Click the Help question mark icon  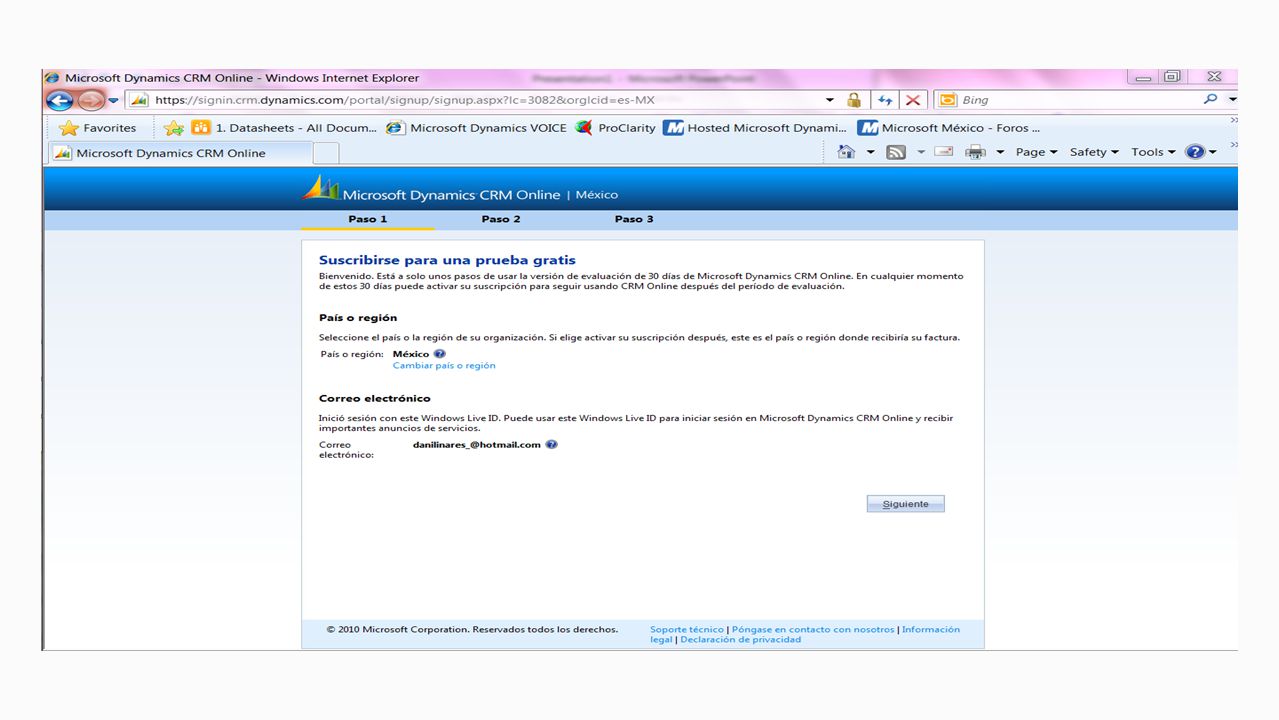1195,152
